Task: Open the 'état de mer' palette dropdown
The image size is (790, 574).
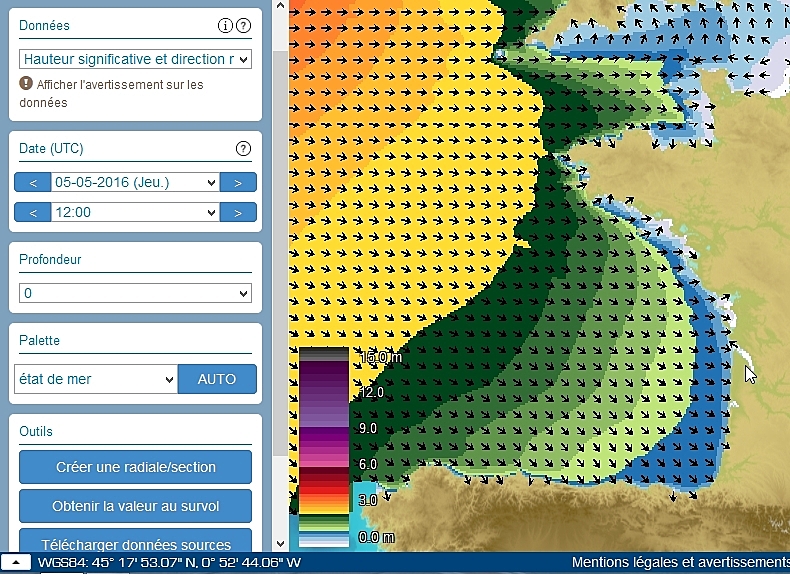Action: click(96, 379)
